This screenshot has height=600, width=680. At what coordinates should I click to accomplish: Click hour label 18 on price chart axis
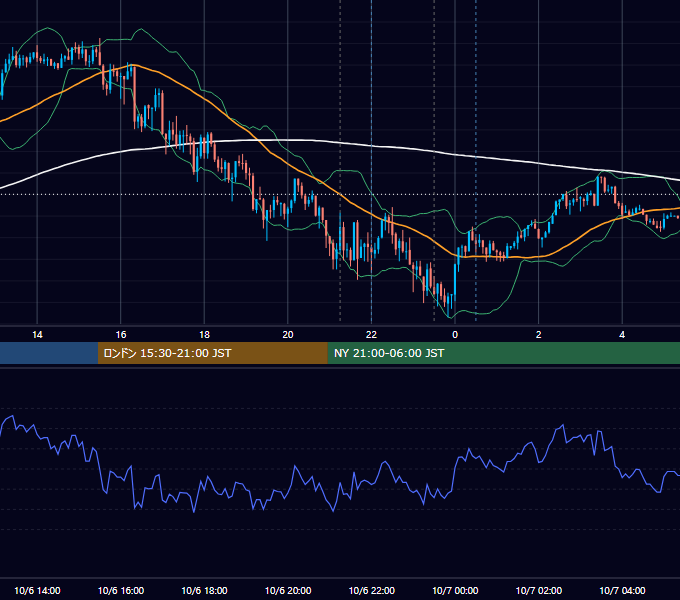(x=204, y=335)
